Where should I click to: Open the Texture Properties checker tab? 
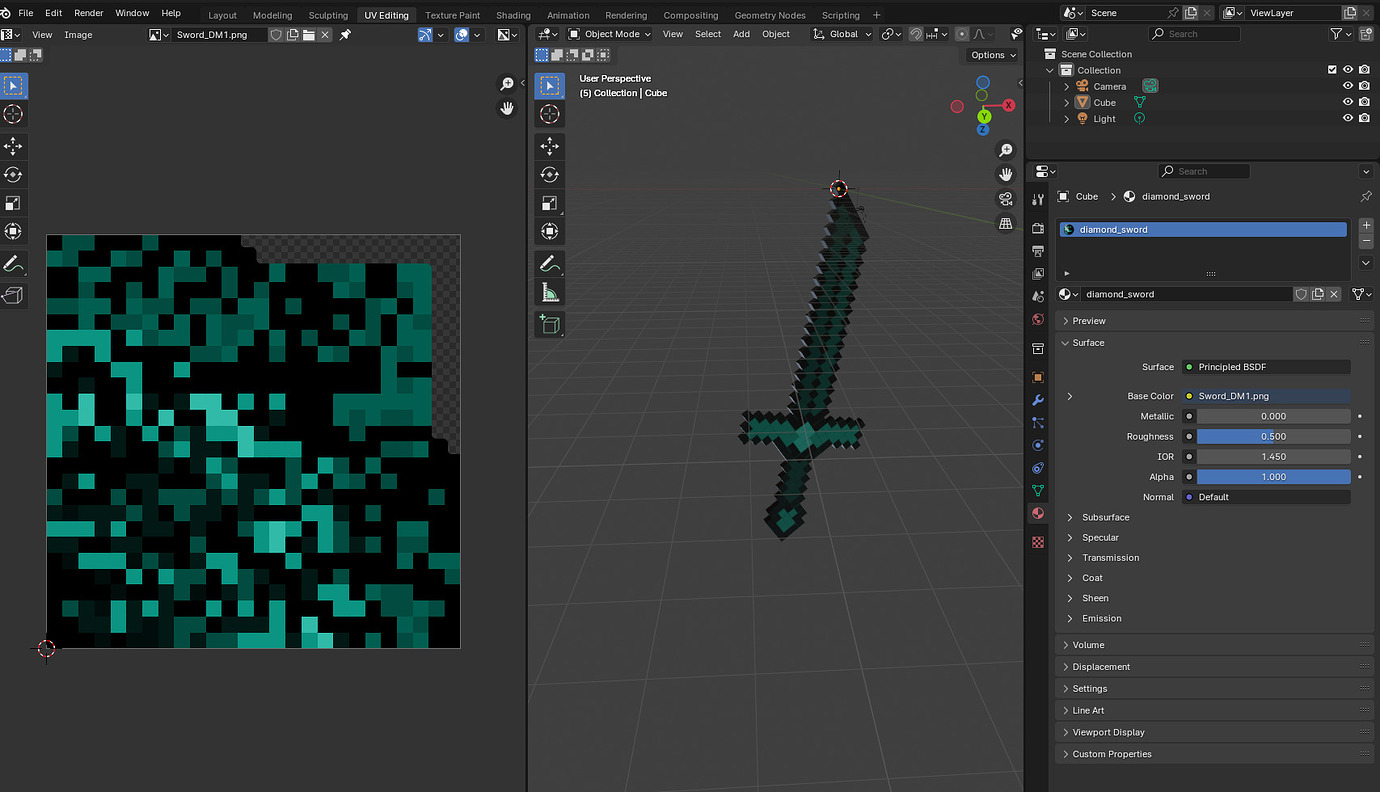point(1037,541)
